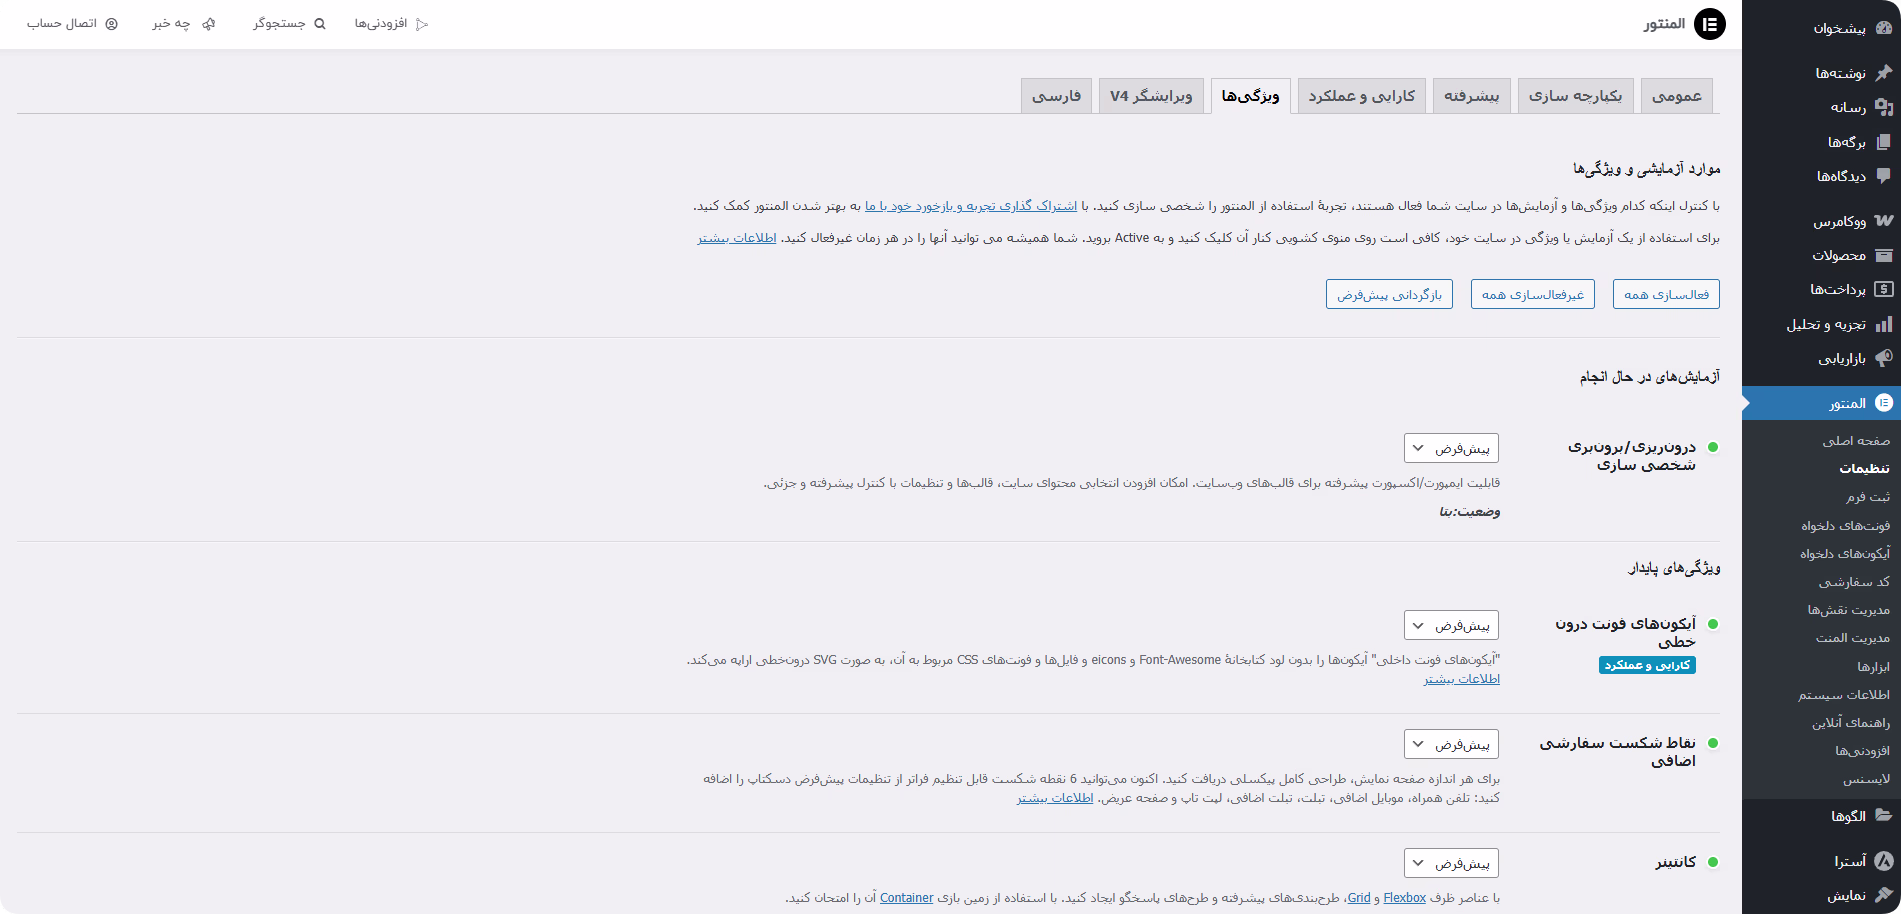
Task: Click the افزودنی‌ها add-ons icon in top bar
Action: coord(422,24)
